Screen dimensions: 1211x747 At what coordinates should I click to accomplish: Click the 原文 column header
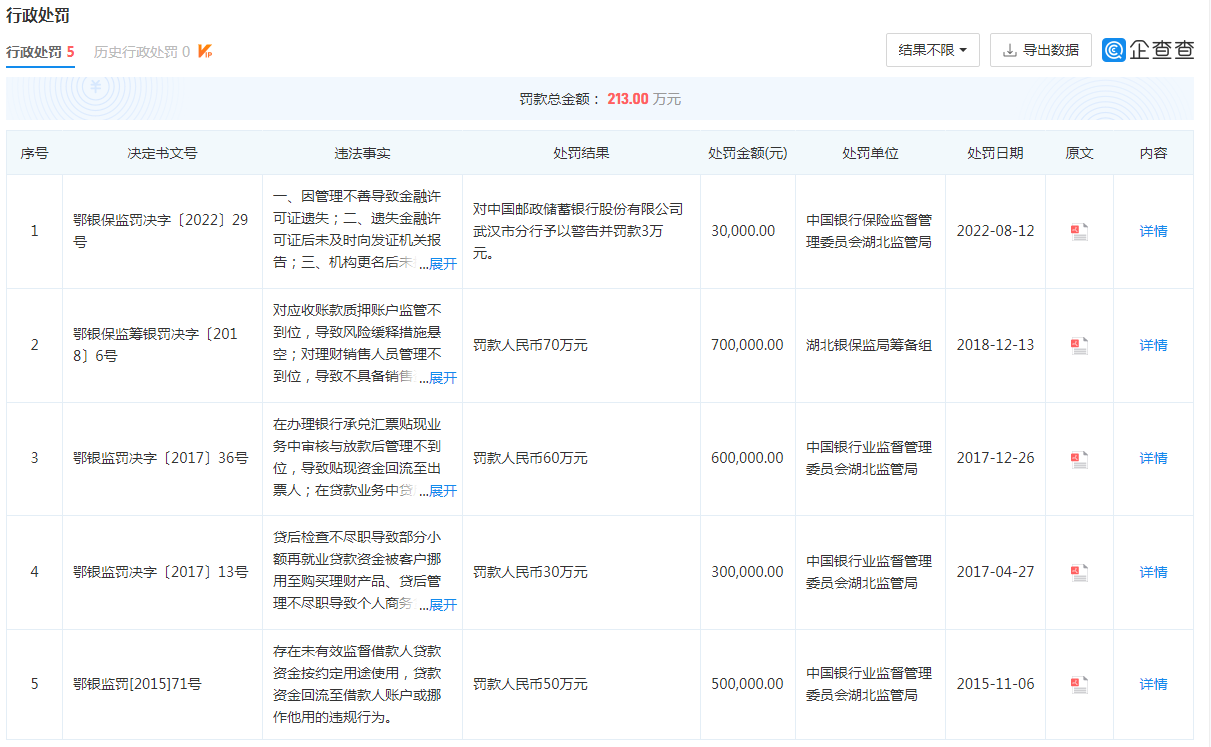click(1079, 154)
